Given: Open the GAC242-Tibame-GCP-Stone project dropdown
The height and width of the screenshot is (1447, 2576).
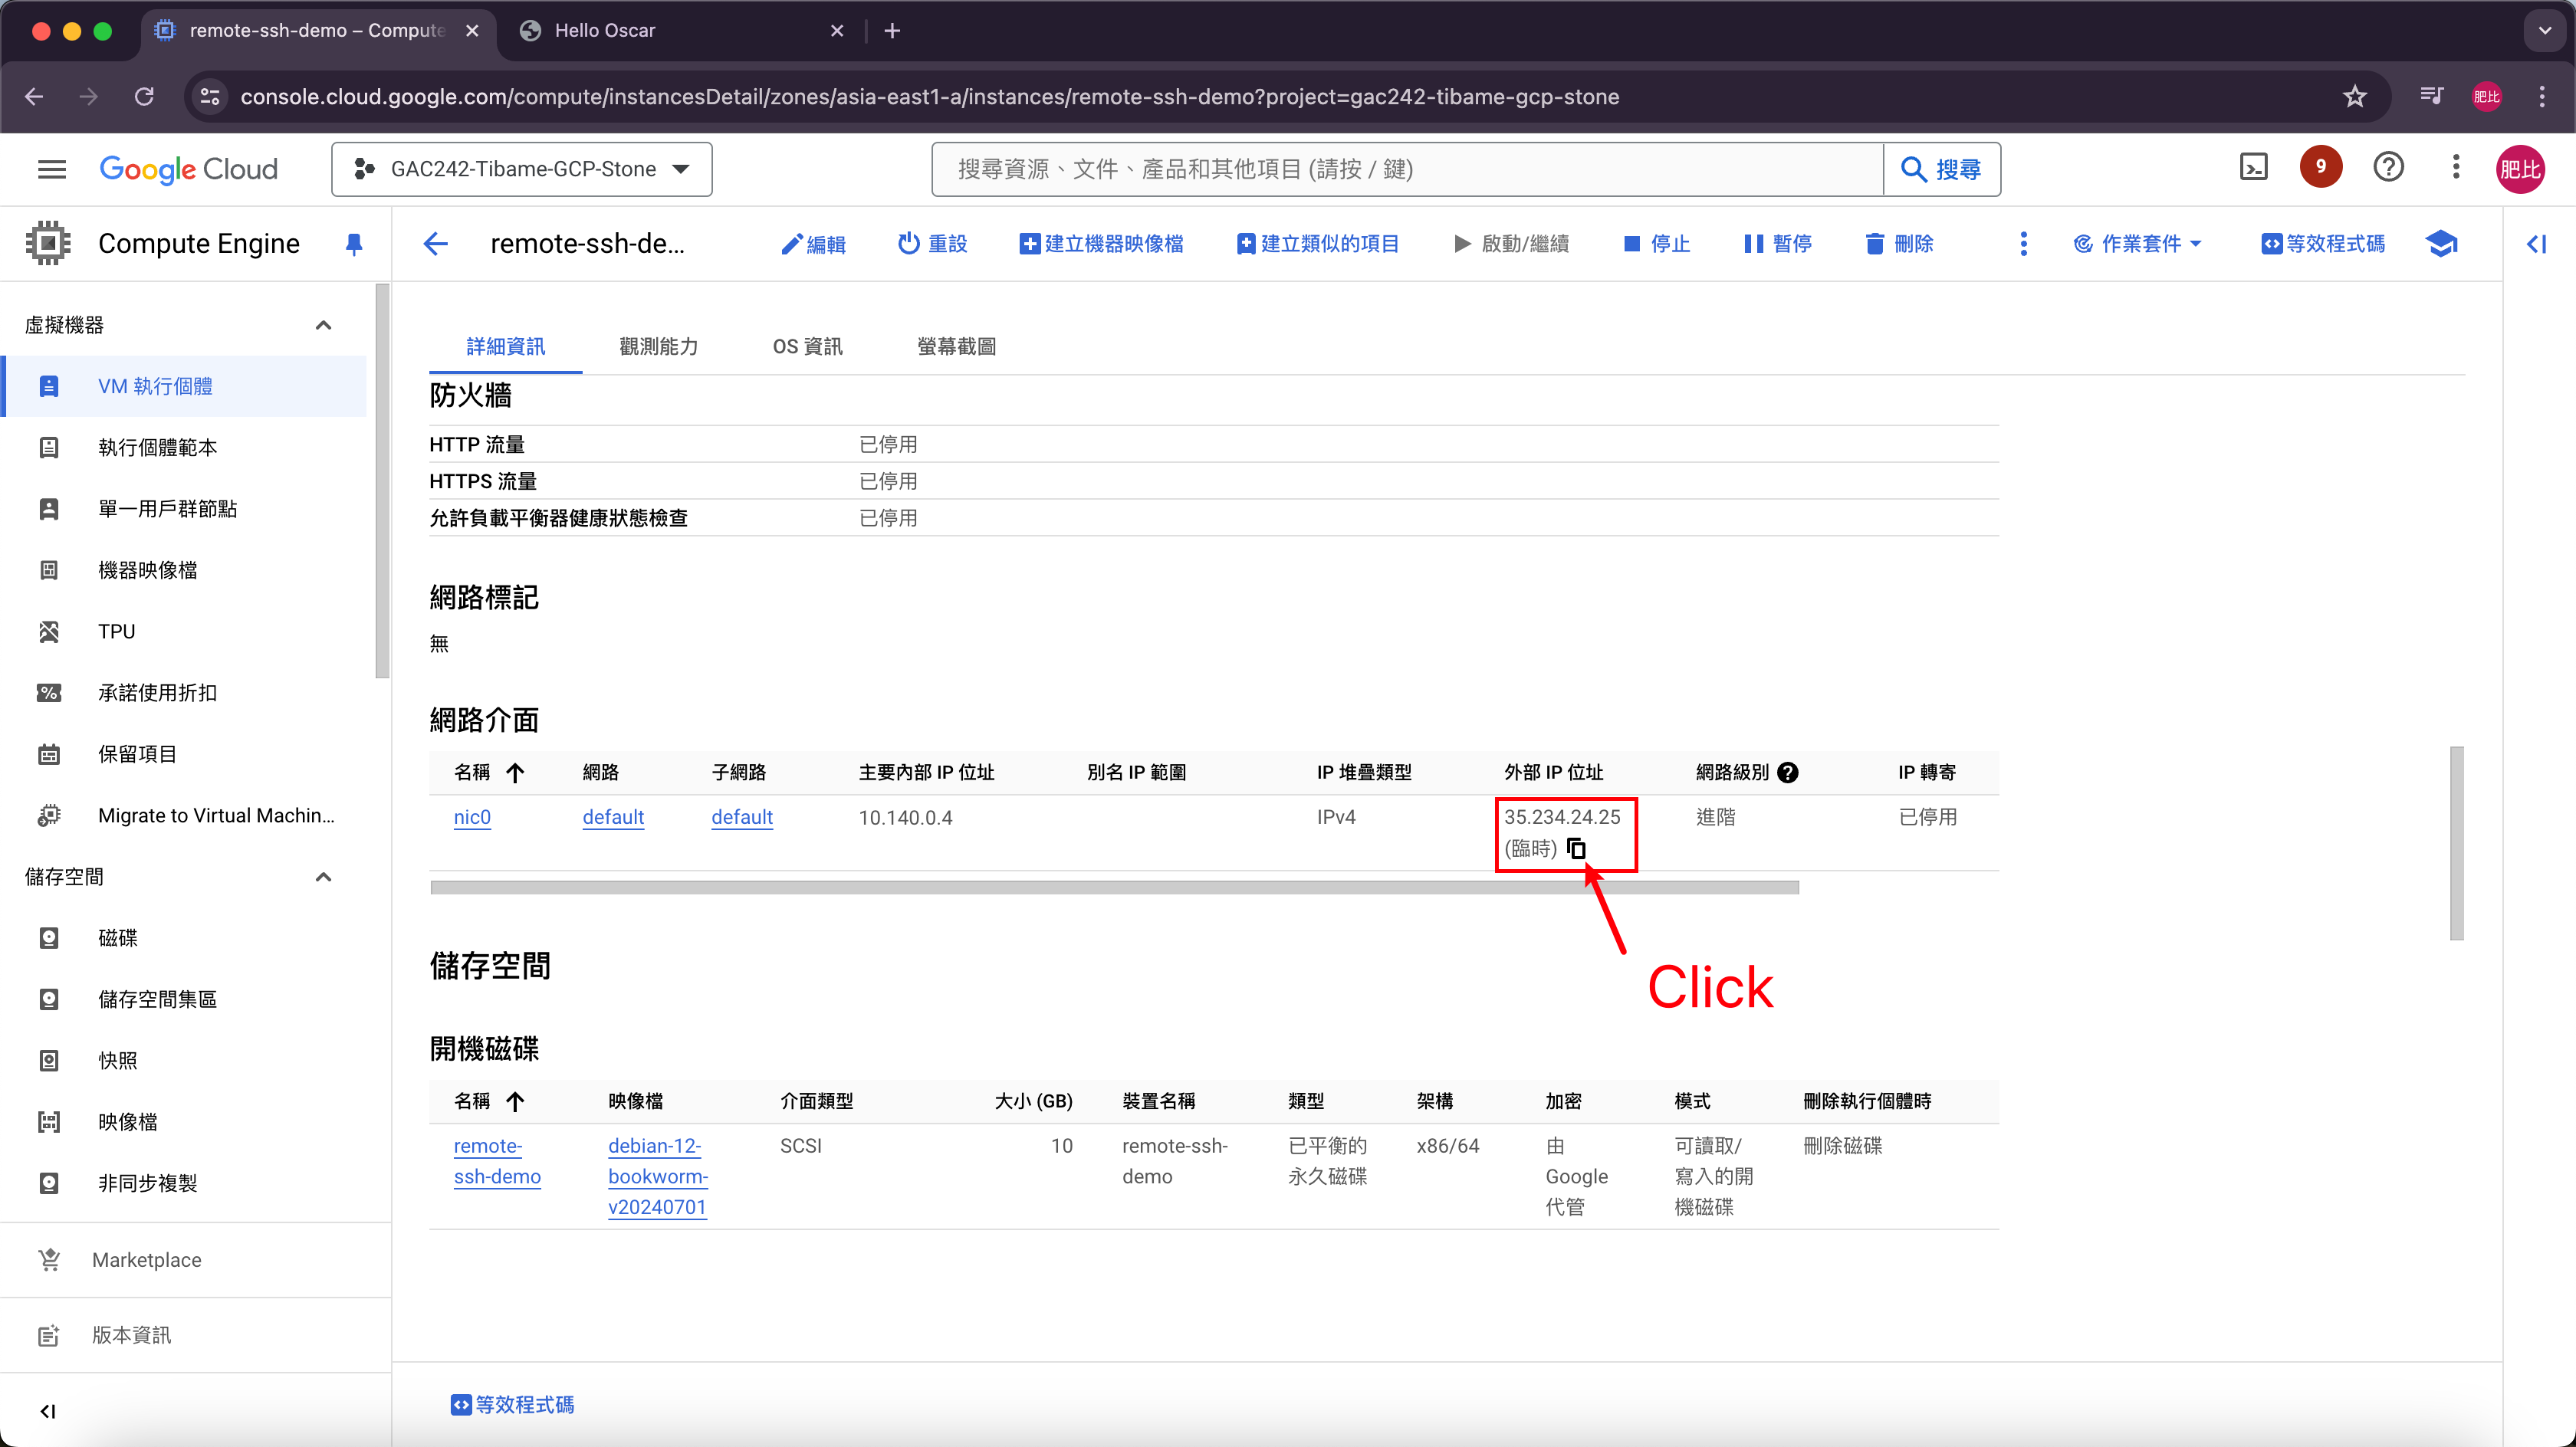Looking at the screenshot, I should pos(521,169).
